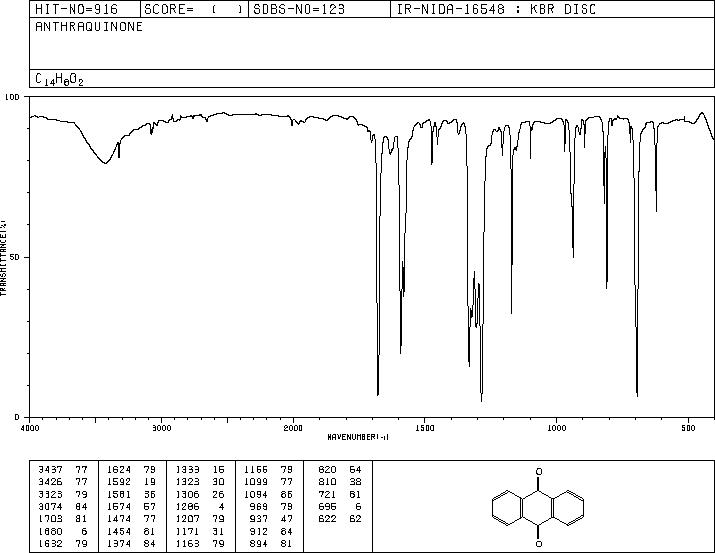This screenshot has width=715, height=553.
Task: Select peak table entry 1099
Action: pos(256,482)
